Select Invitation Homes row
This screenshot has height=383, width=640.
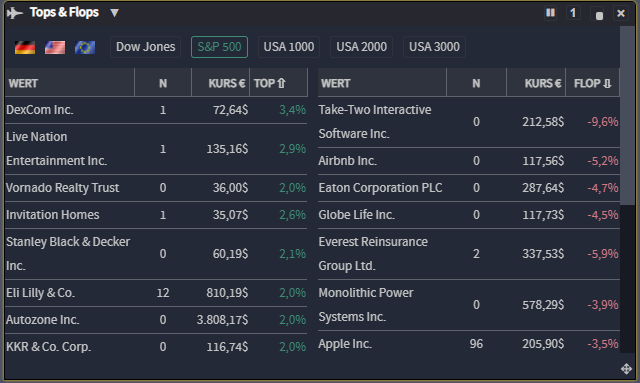[156, 215]
